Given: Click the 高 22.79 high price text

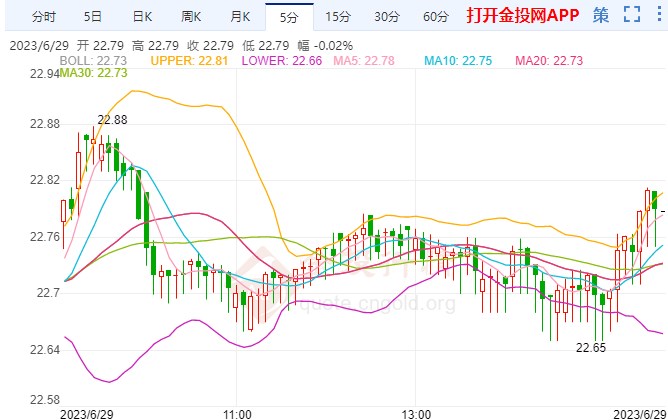Looking at the screenshot, I should (155, 46).
